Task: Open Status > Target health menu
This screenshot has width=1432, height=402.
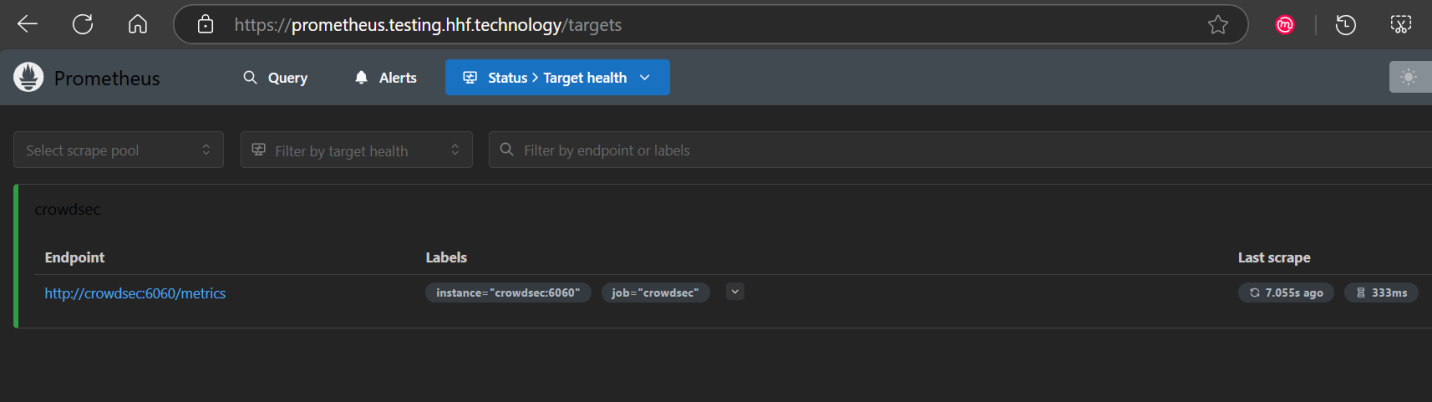Action: pos(557,77)
